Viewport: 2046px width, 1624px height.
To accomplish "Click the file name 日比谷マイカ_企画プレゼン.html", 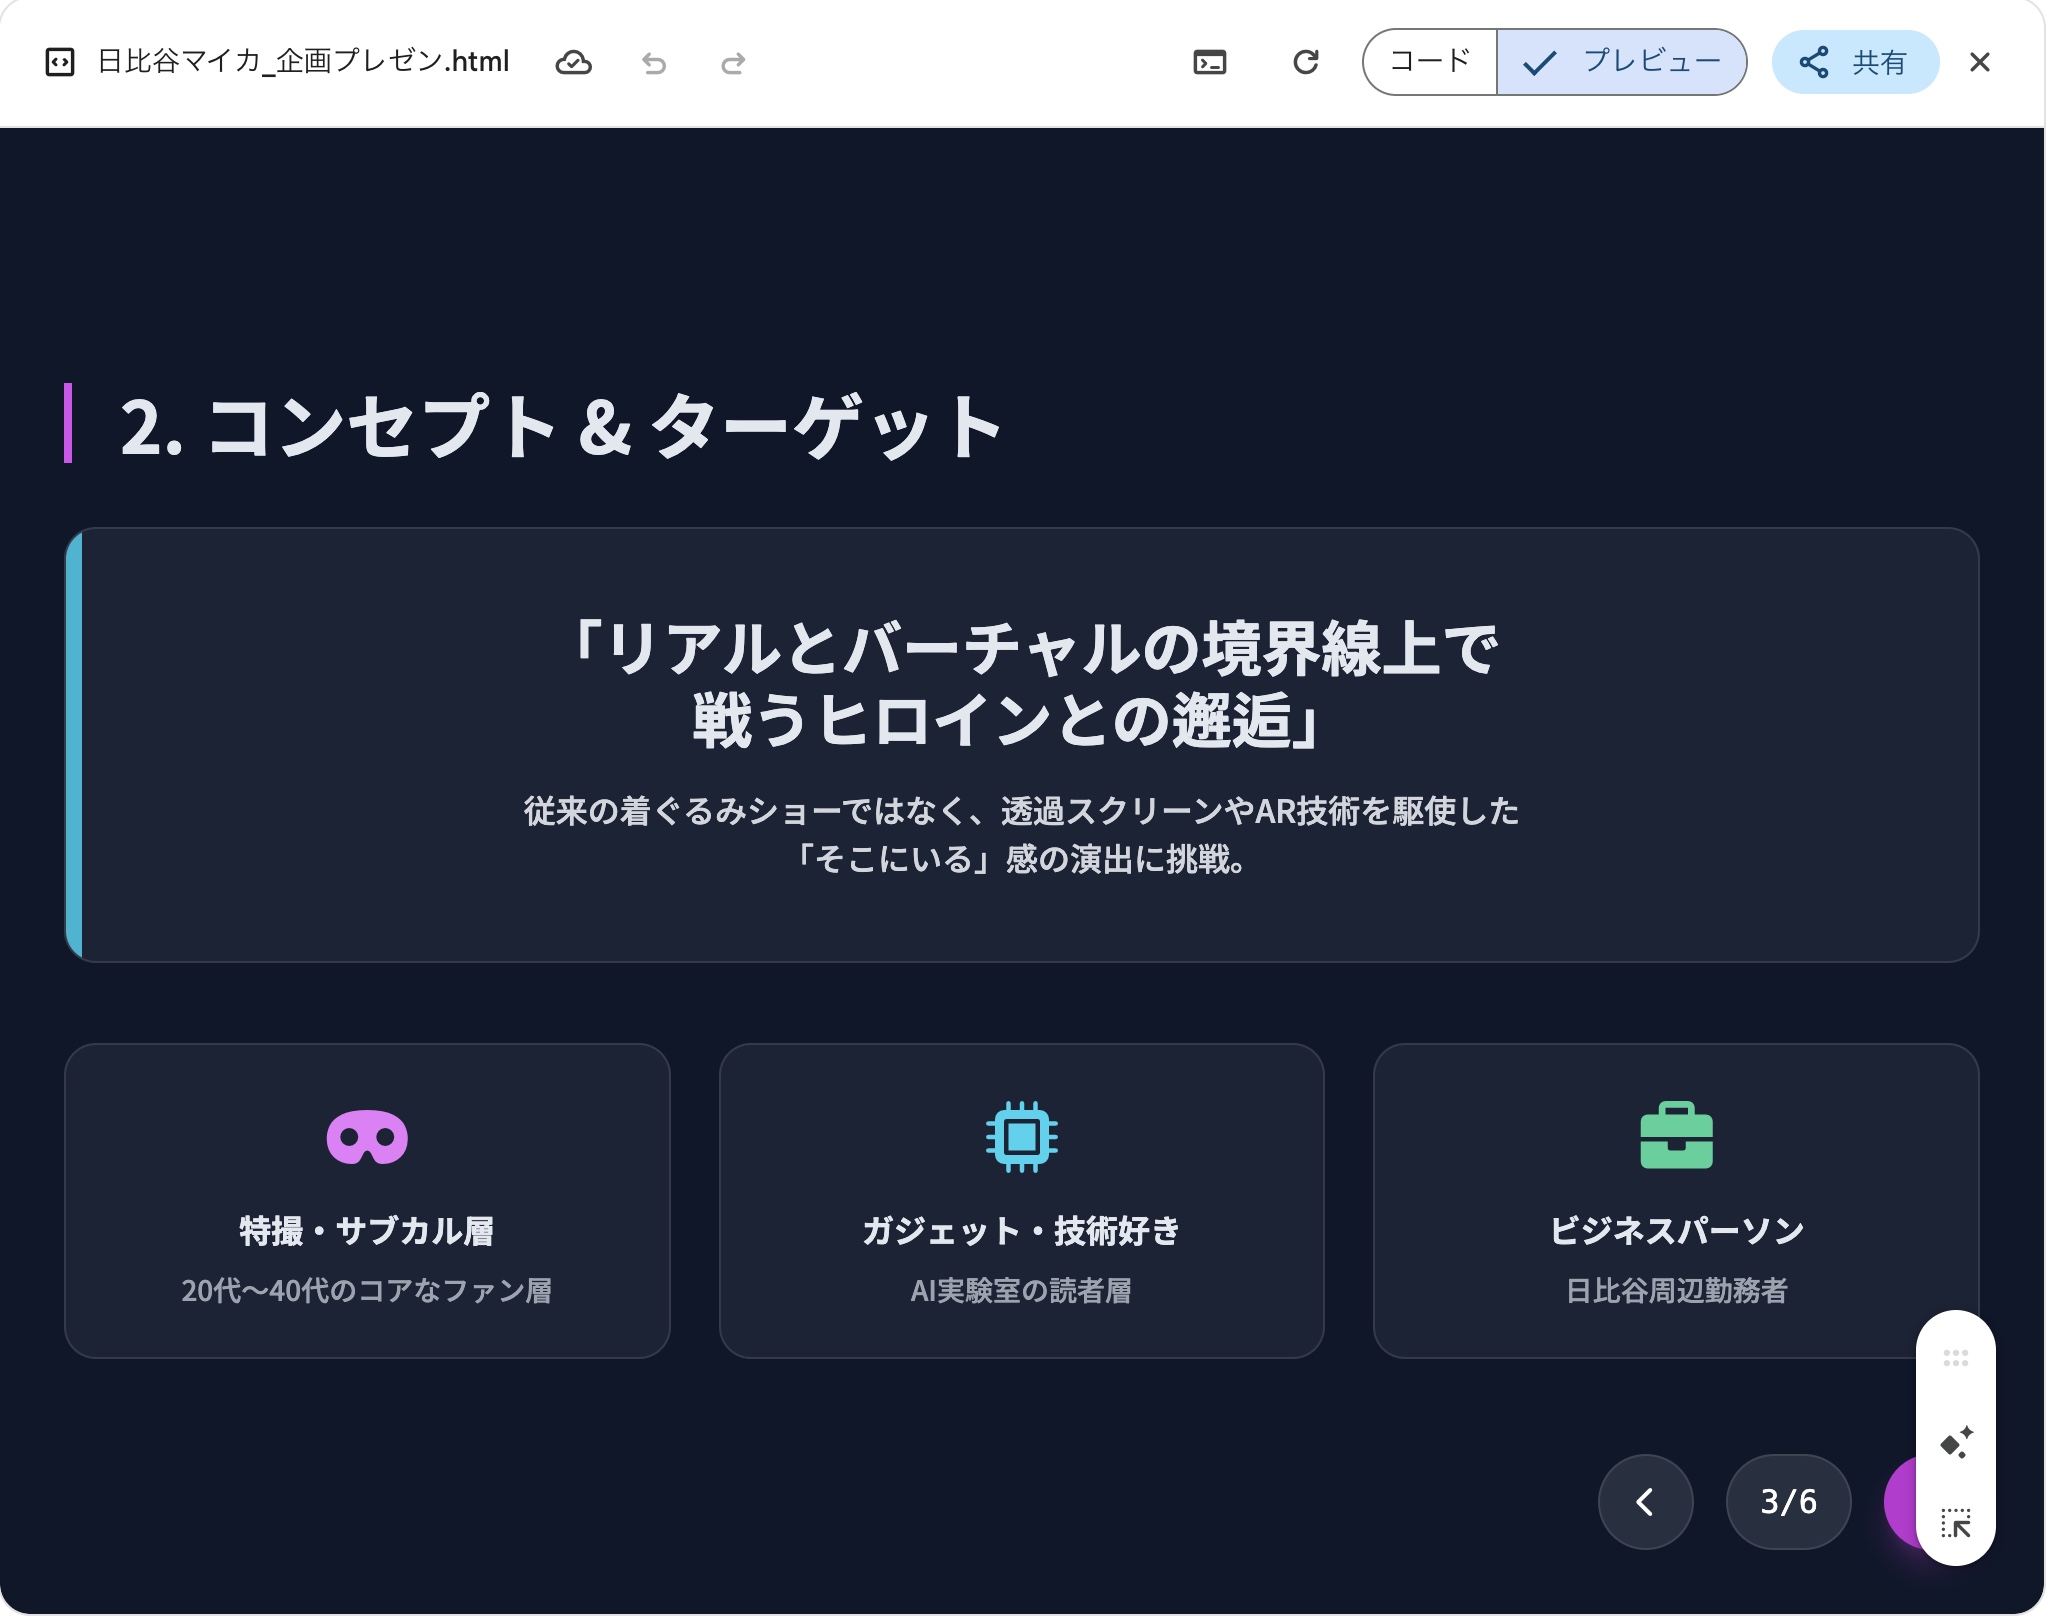I will point(303,62).
